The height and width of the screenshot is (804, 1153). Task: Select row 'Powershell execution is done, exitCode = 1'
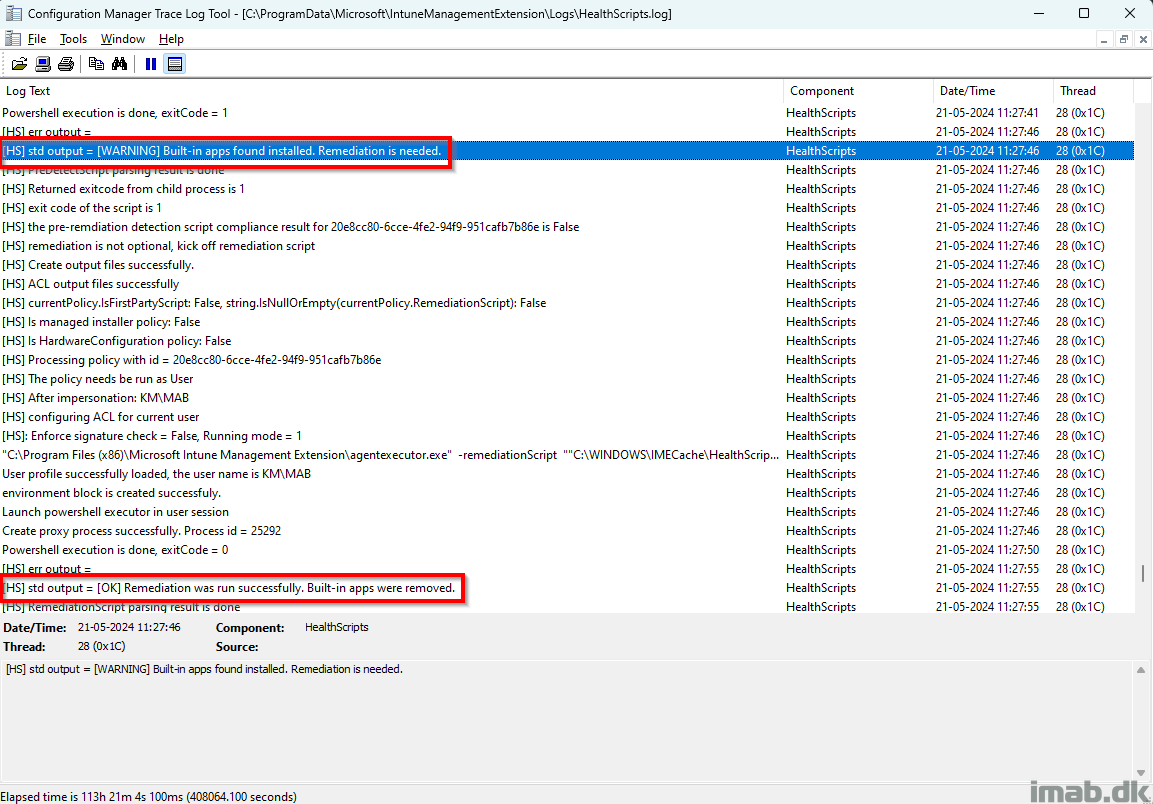(567, 113)
